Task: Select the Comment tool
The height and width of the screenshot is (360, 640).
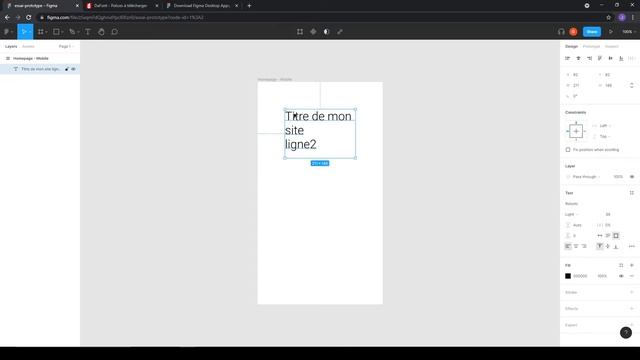Action: pyautogui.click(x=115, y=31)
